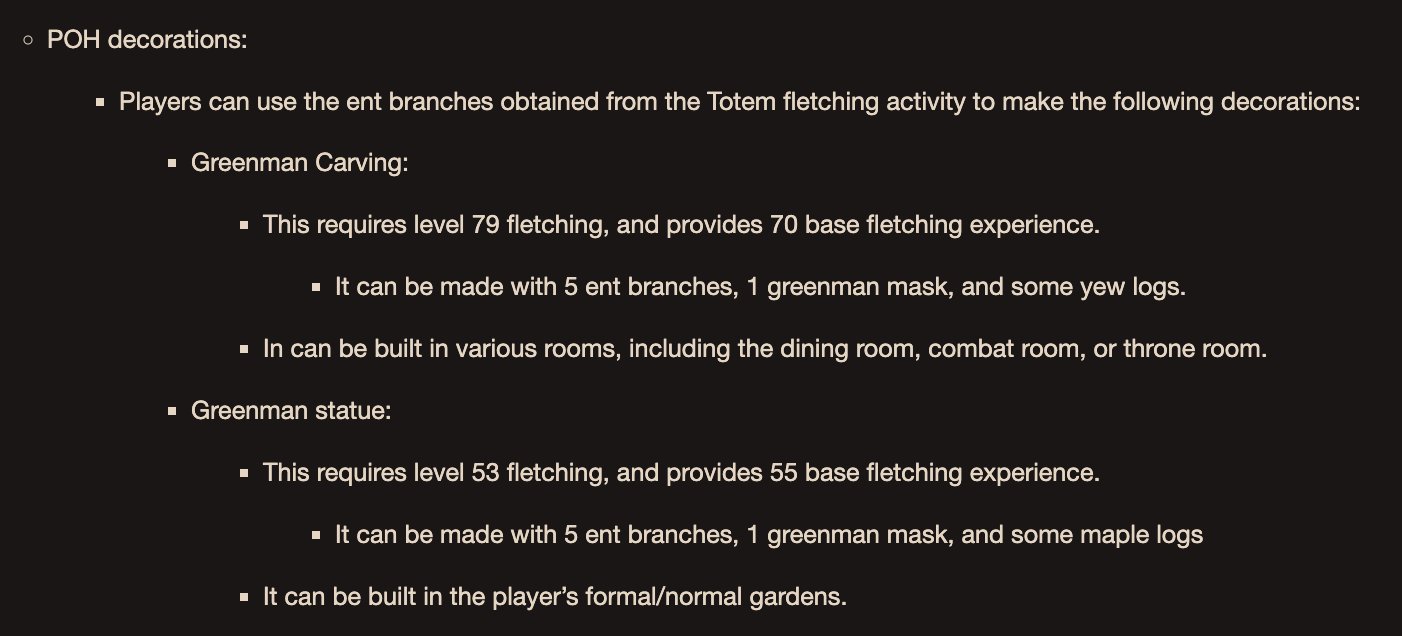1402x636 pixels.
Task: Click the bullet before 'It can be built in'
Action: pyautogui.click(x=244, y=598)
